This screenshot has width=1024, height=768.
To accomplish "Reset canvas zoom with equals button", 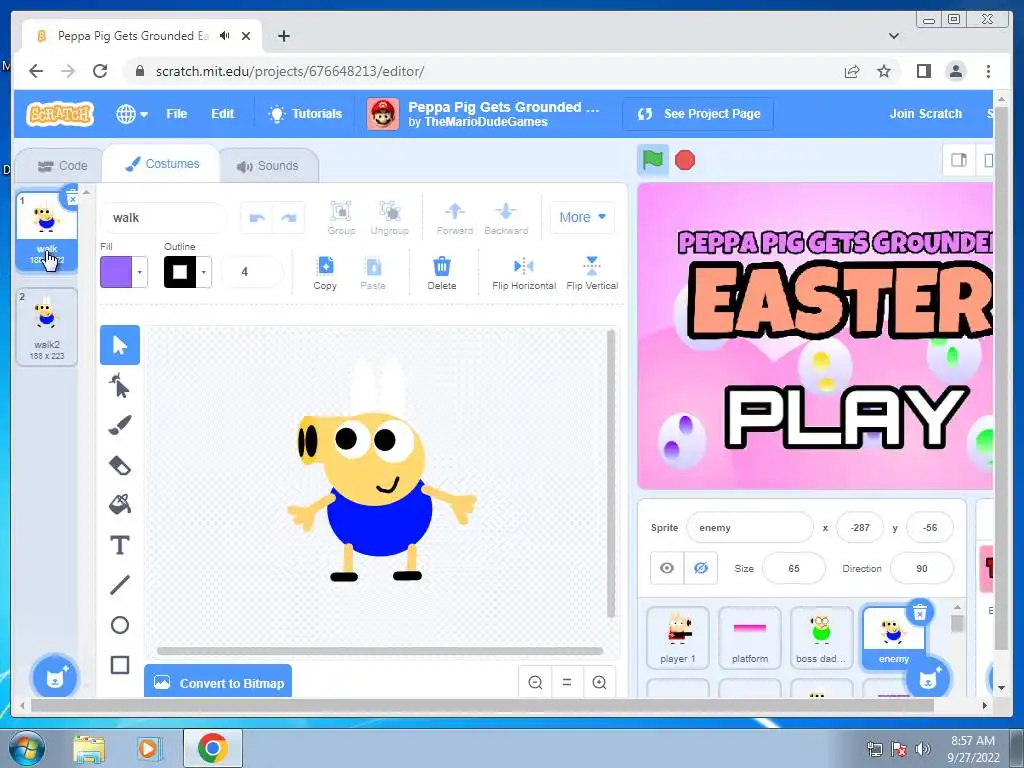I will pyautogui.click(x=567, y=682).
